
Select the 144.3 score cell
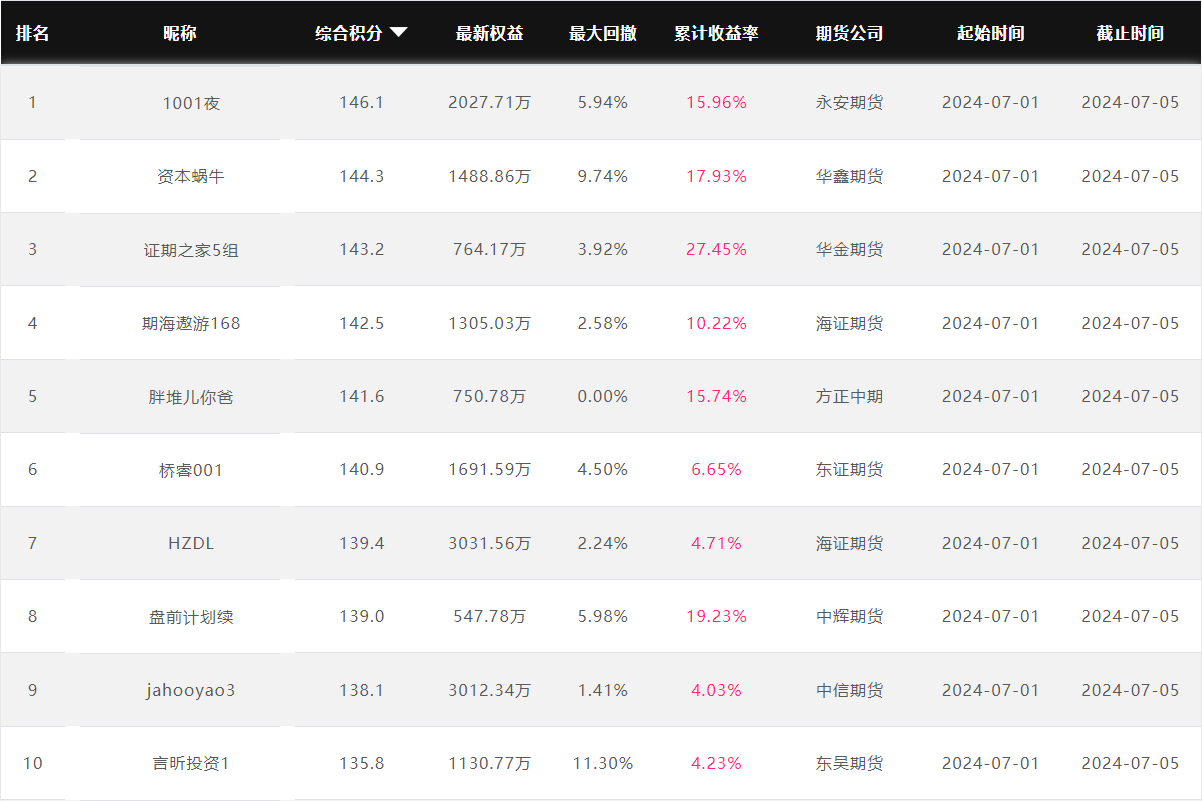coord(361,176)
